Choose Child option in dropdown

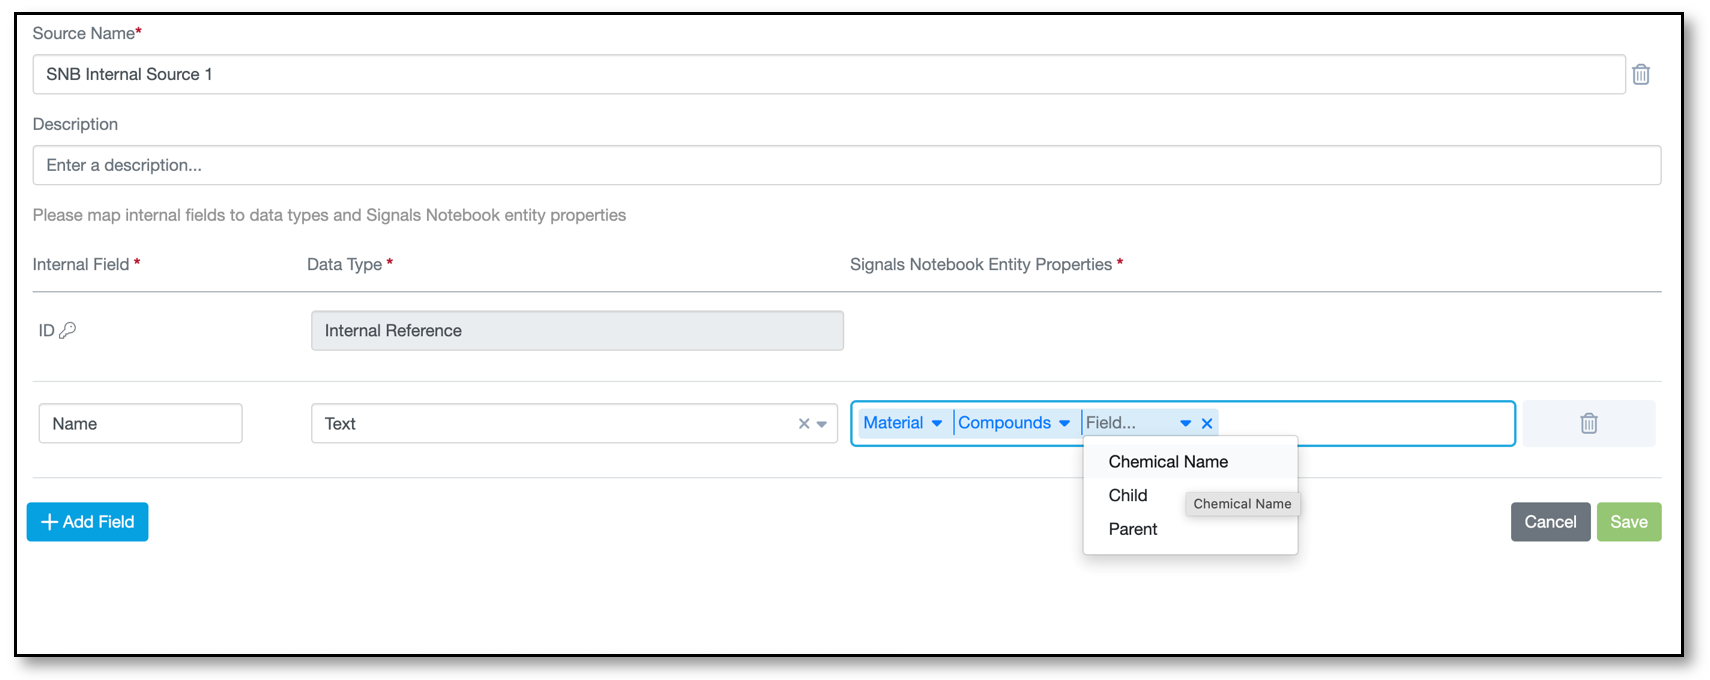tap(1128, 495)
